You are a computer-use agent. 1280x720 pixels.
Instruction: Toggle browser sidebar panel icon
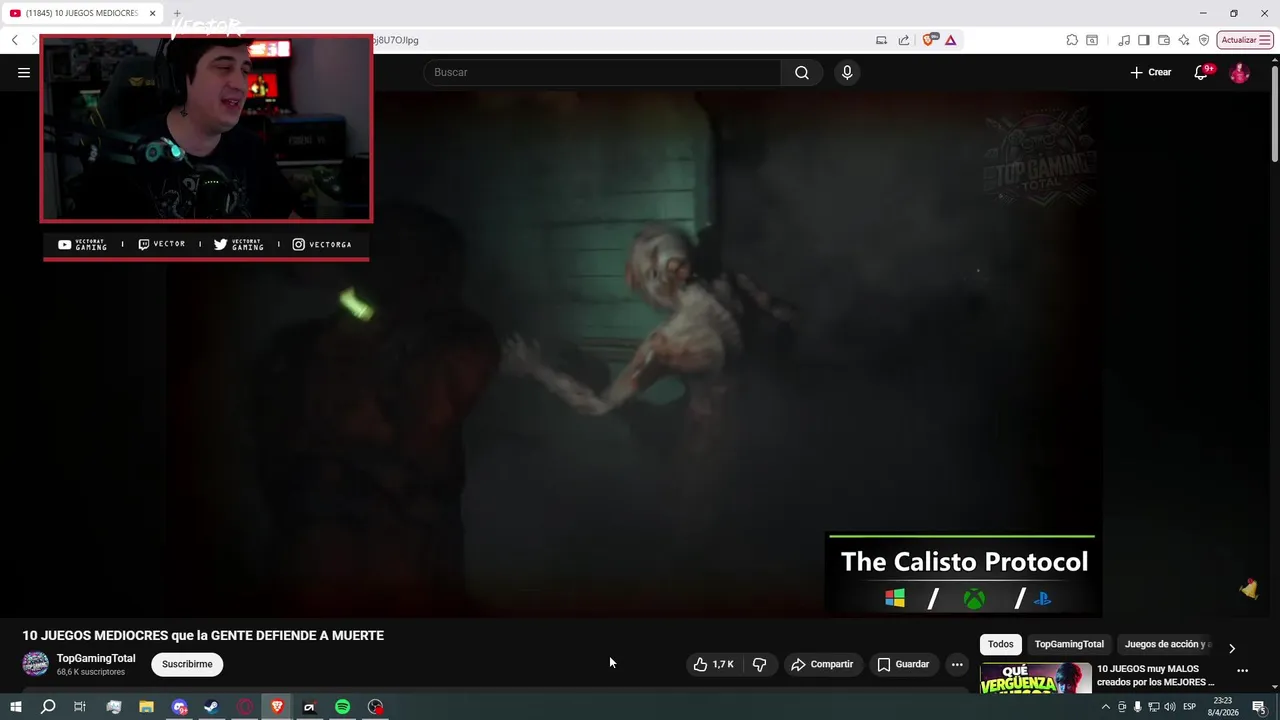[x=1144, y=40]
